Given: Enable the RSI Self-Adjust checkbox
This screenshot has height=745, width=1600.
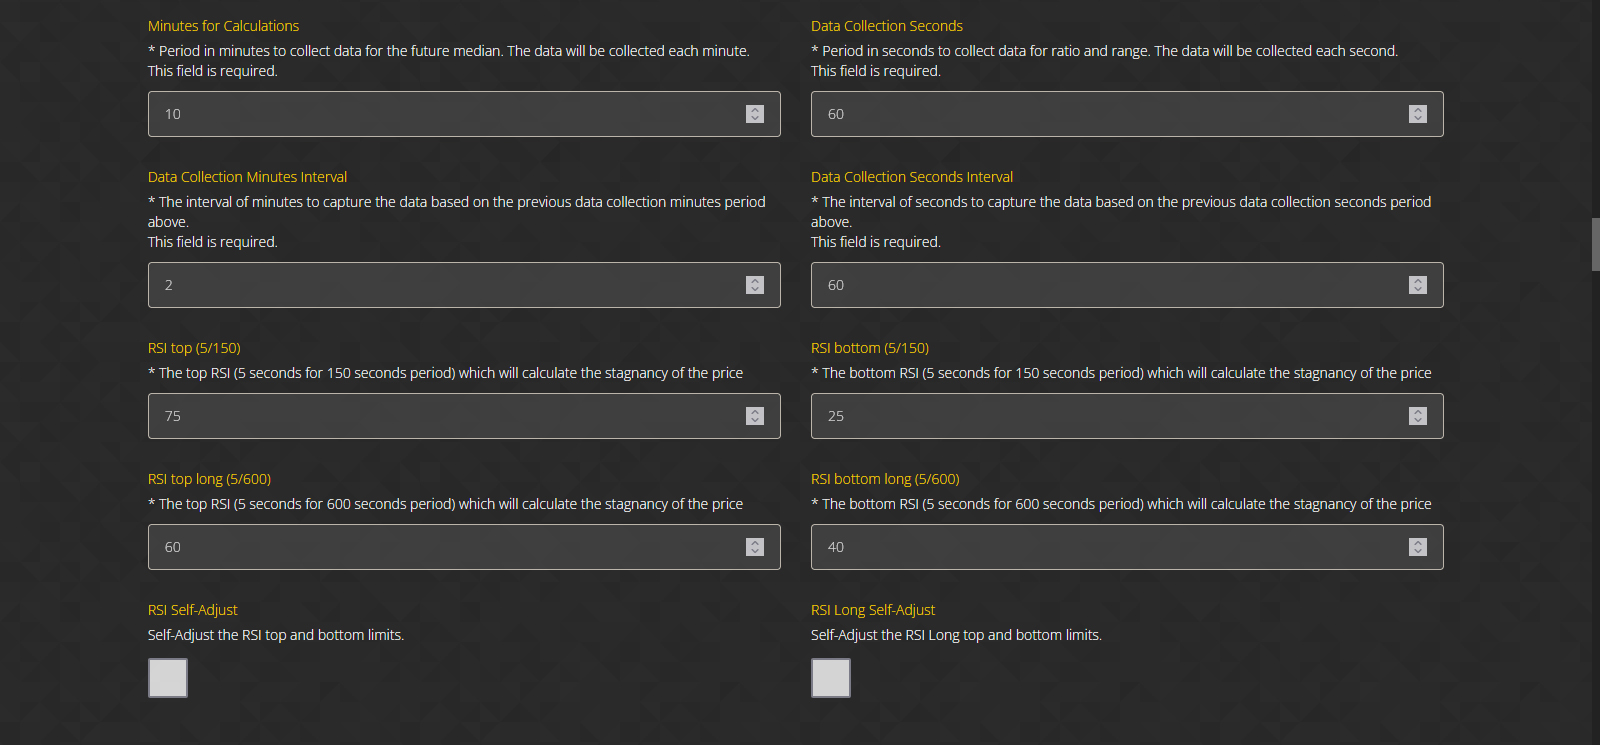Looking at the screenshot, I should [168, 678].
